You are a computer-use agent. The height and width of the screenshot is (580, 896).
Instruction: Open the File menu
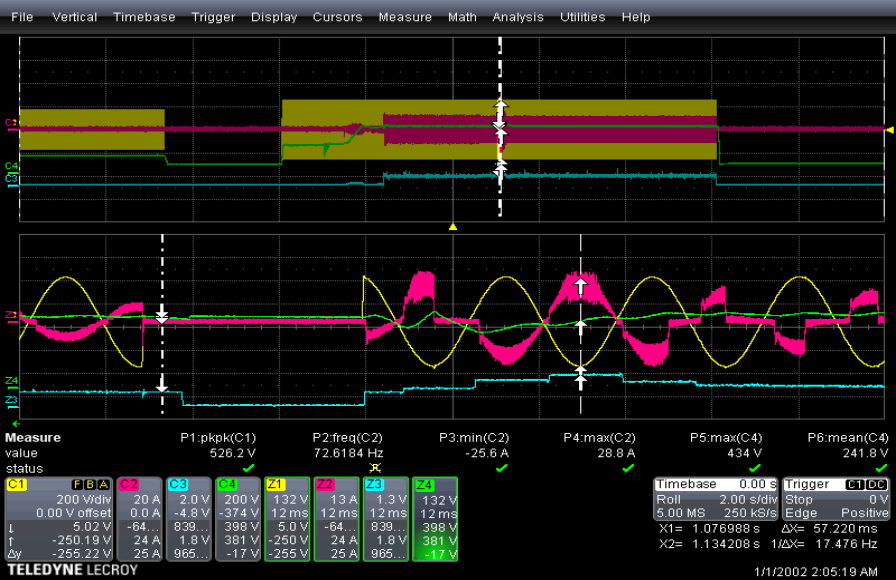coord(22,17)
